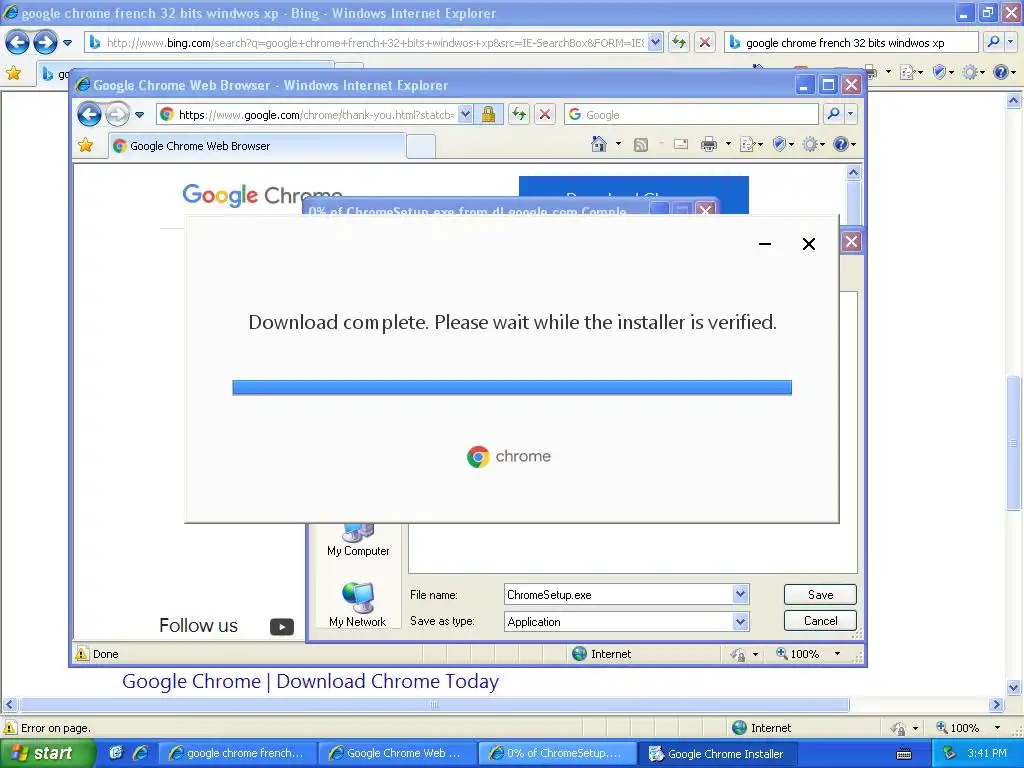Image resolution: width=1024 pixels, height=768 pixels.
Task: Open the File name dropdown in Save dialog
Action: (740, 594)
